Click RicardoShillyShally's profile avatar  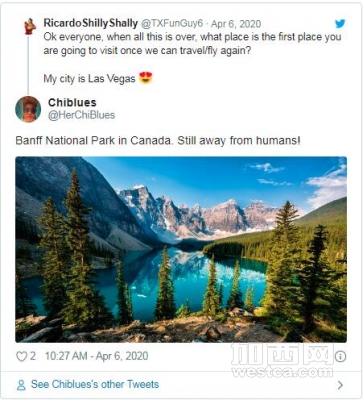pos(30,26)
